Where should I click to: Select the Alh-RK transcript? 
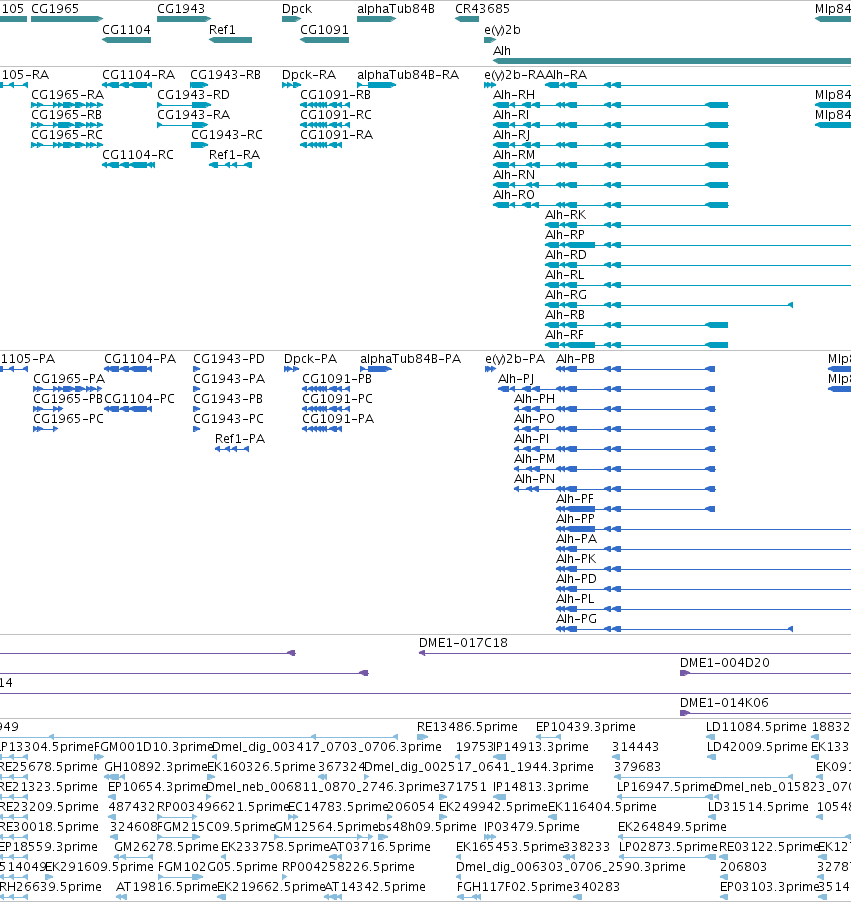[x=698, y=226]
